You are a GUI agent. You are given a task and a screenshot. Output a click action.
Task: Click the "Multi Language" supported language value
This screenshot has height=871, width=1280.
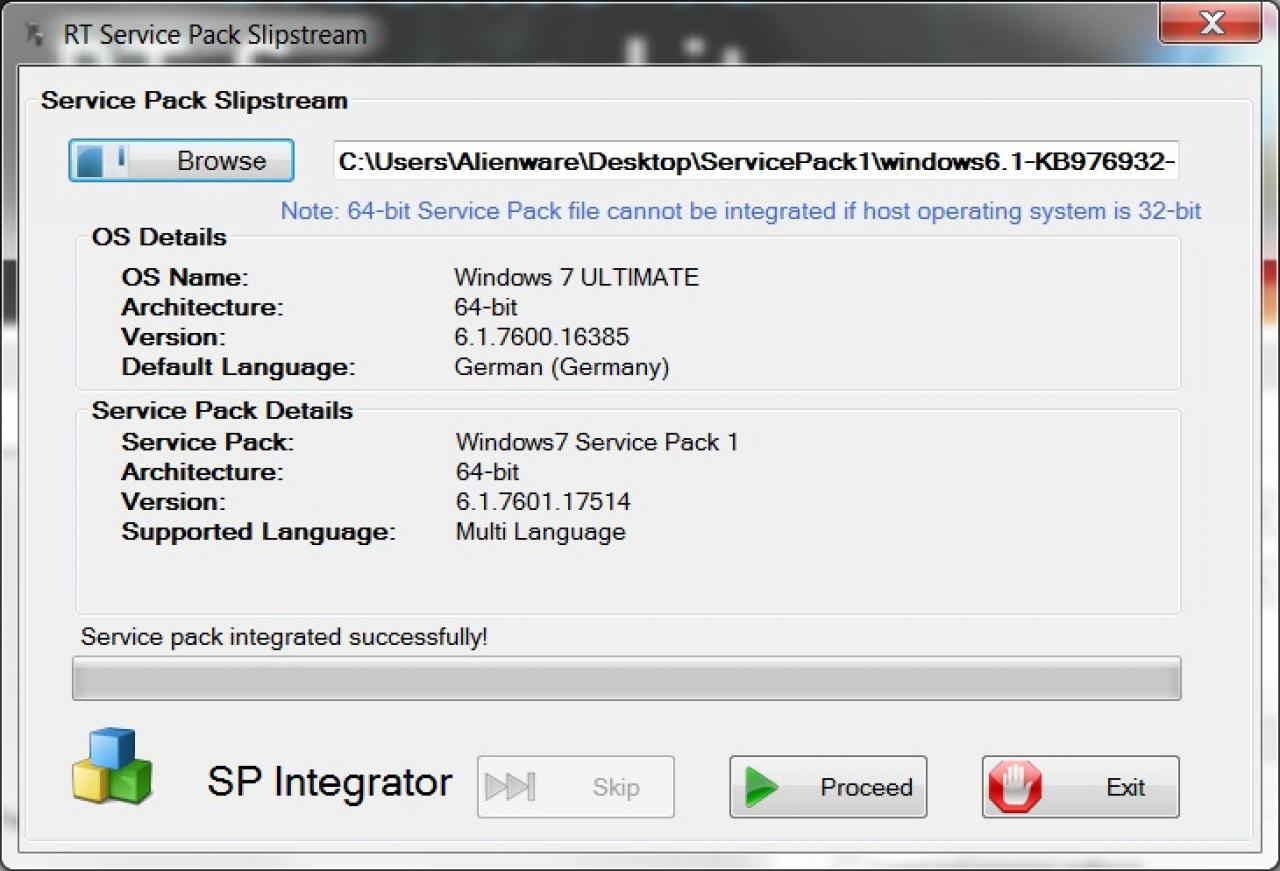[x=541, y=532]
